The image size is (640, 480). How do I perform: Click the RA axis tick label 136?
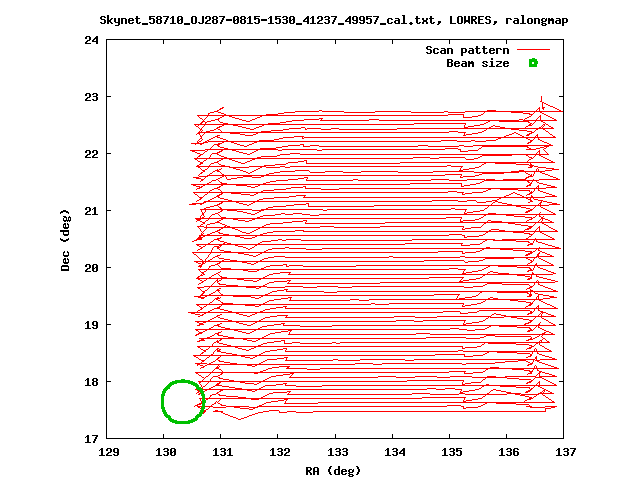509,452
